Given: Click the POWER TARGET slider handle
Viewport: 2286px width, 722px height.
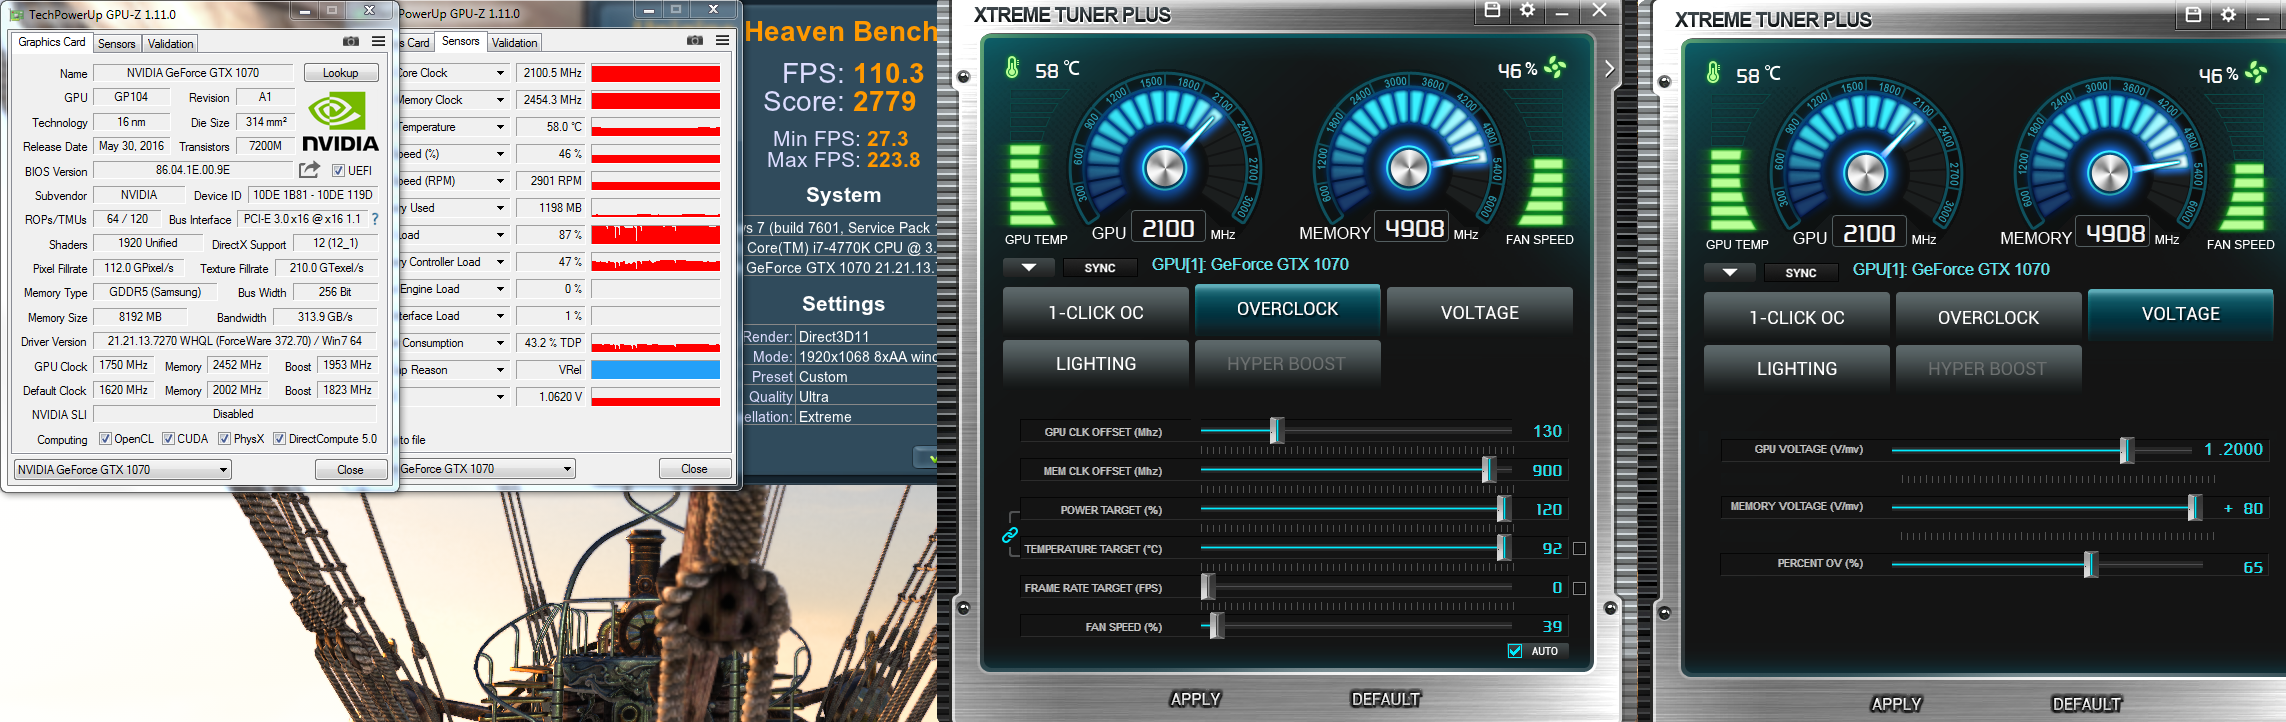Looking at the screenshot, I should pyautogui.click(x=1503, y=508).
